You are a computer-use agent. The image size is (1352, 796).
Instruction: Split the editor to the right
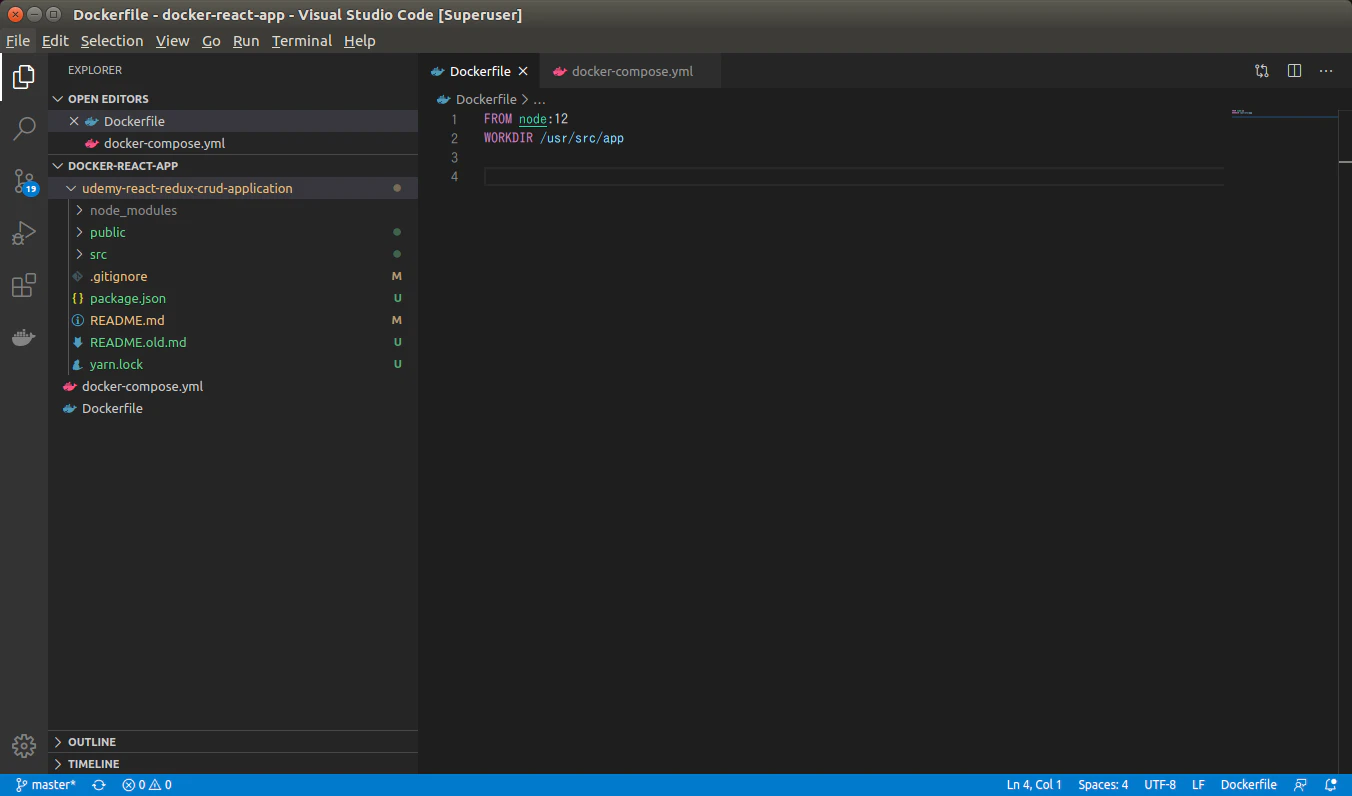pos(1294,71)
